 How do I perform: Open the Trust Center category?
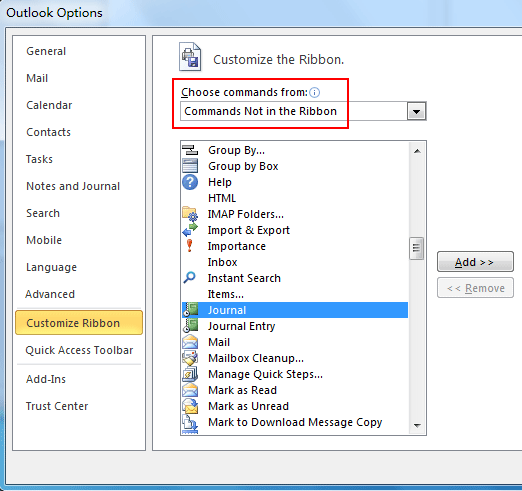point(57,406)
